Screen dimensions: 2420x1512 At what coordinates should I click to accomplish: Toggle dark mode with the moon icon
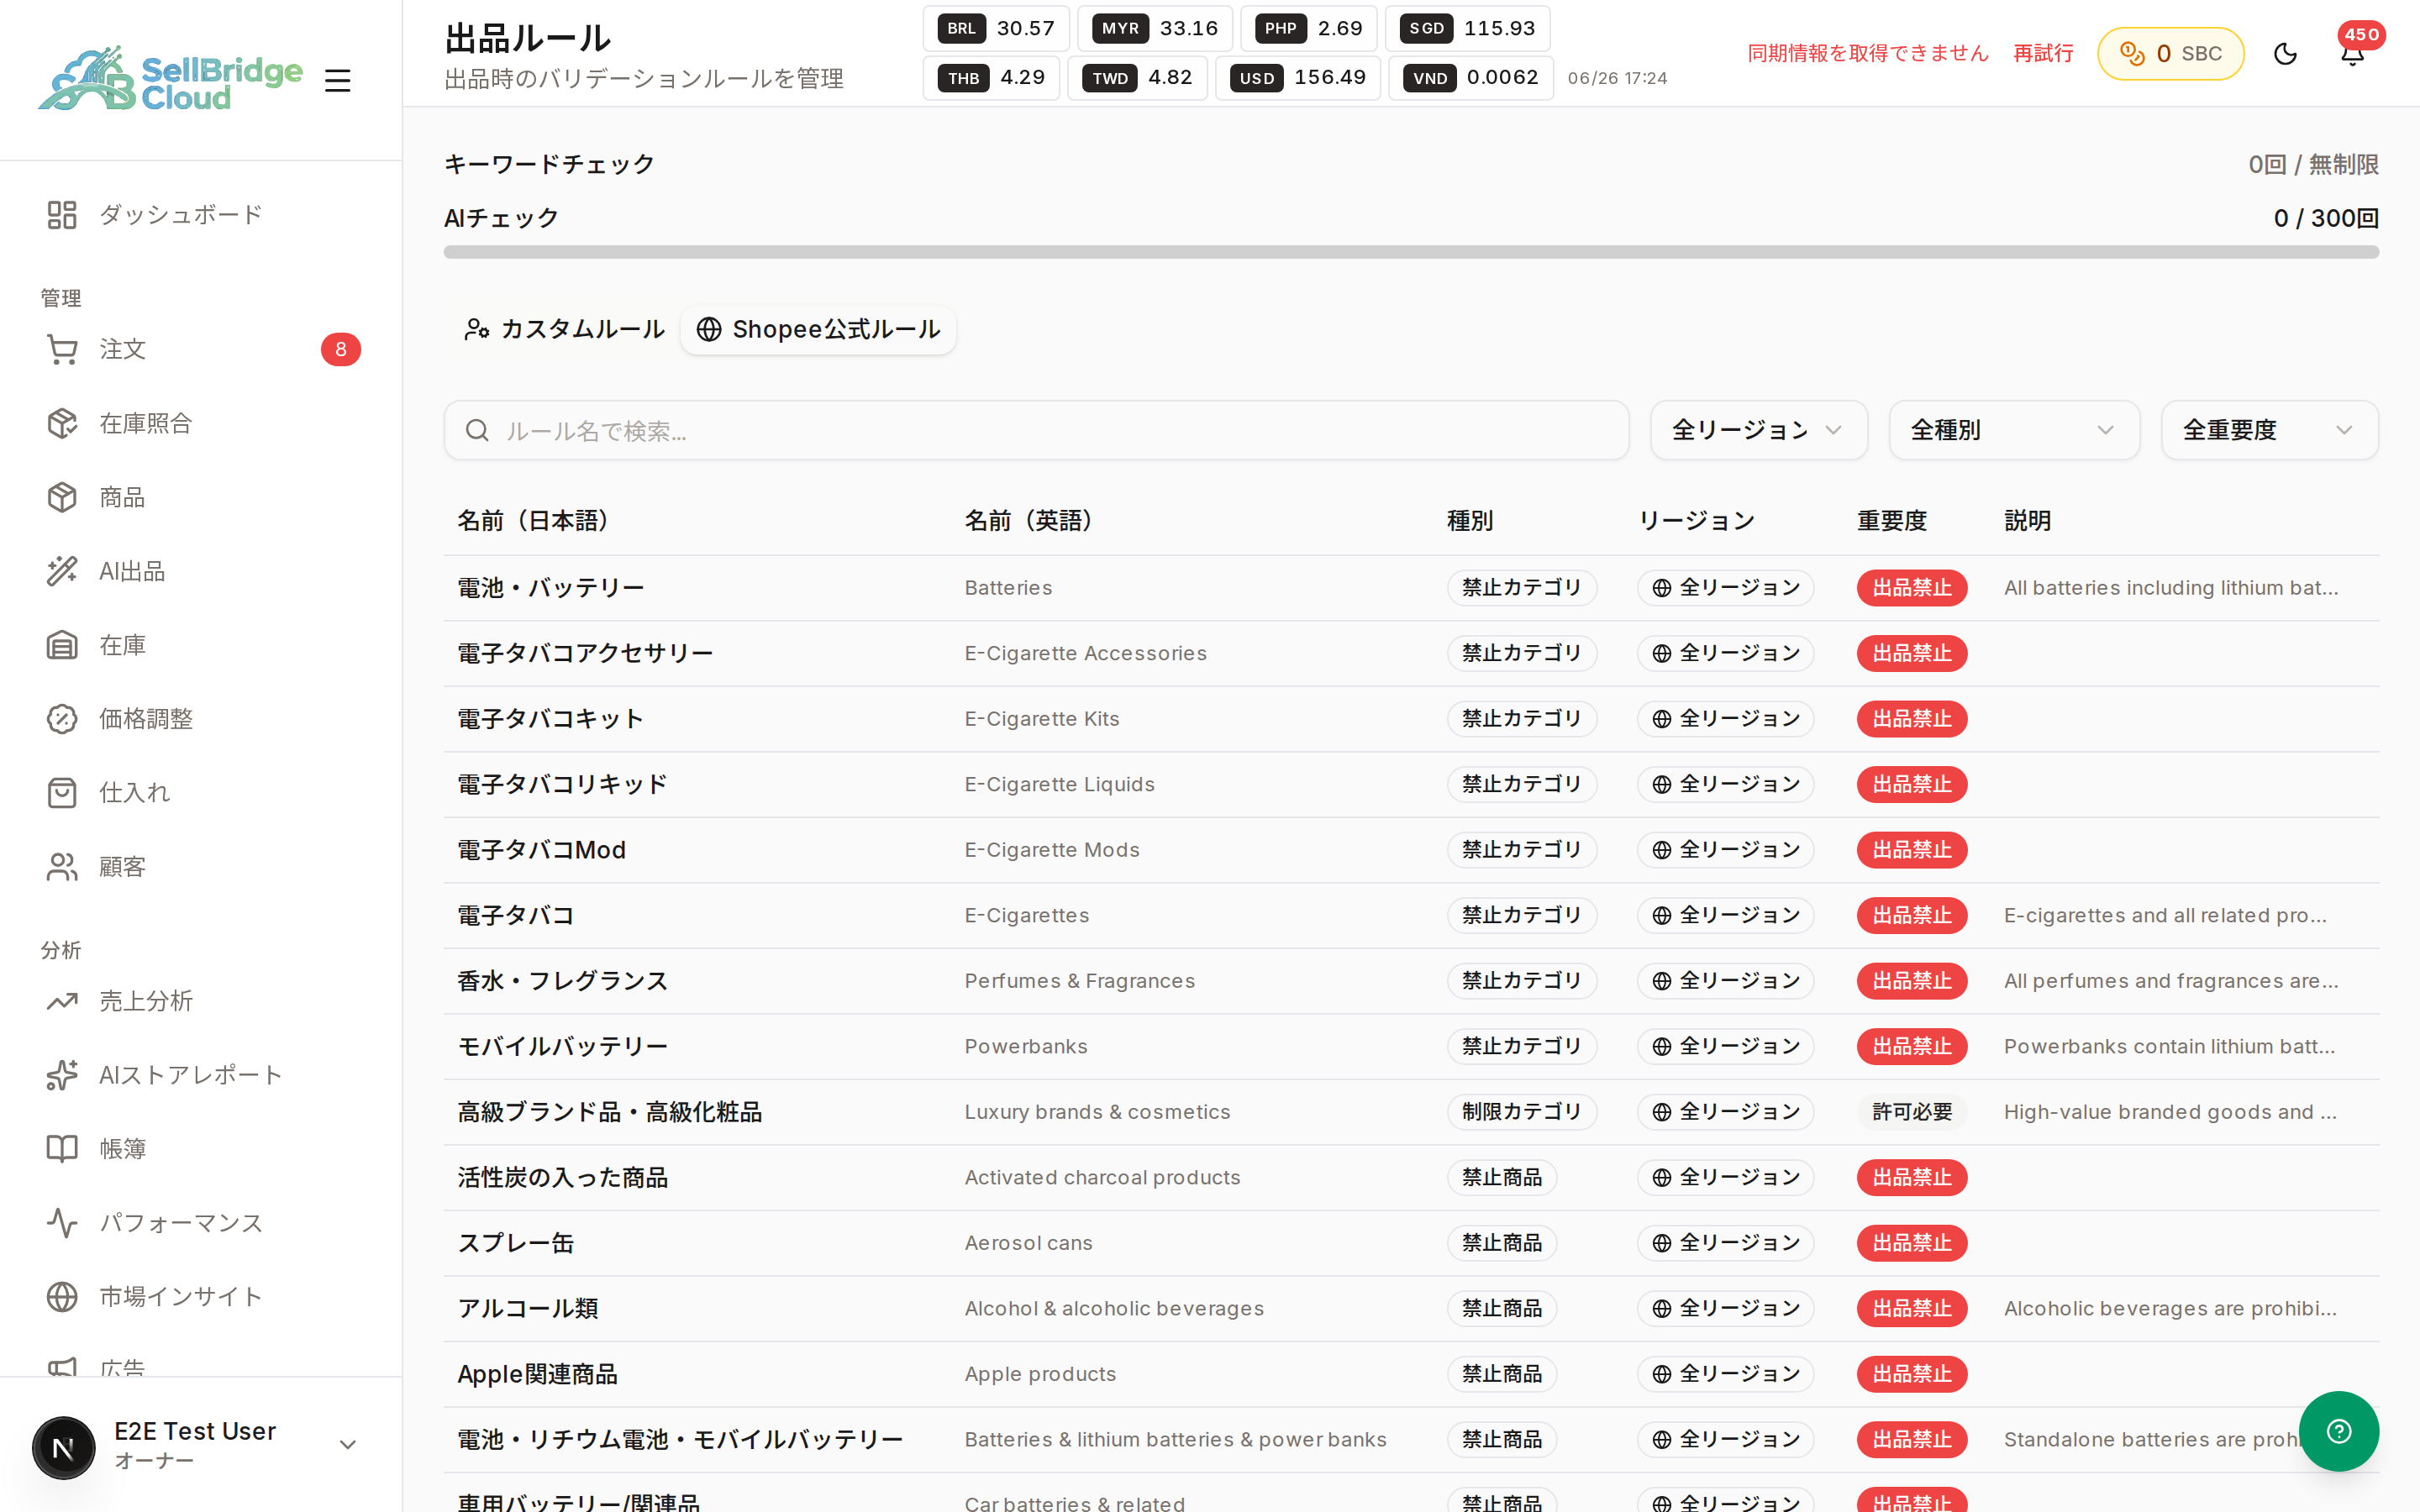2285,53
